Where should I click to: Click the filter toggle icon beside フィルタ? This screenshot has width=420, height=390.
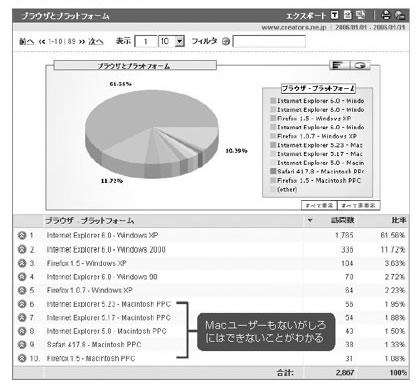(226, 42)
